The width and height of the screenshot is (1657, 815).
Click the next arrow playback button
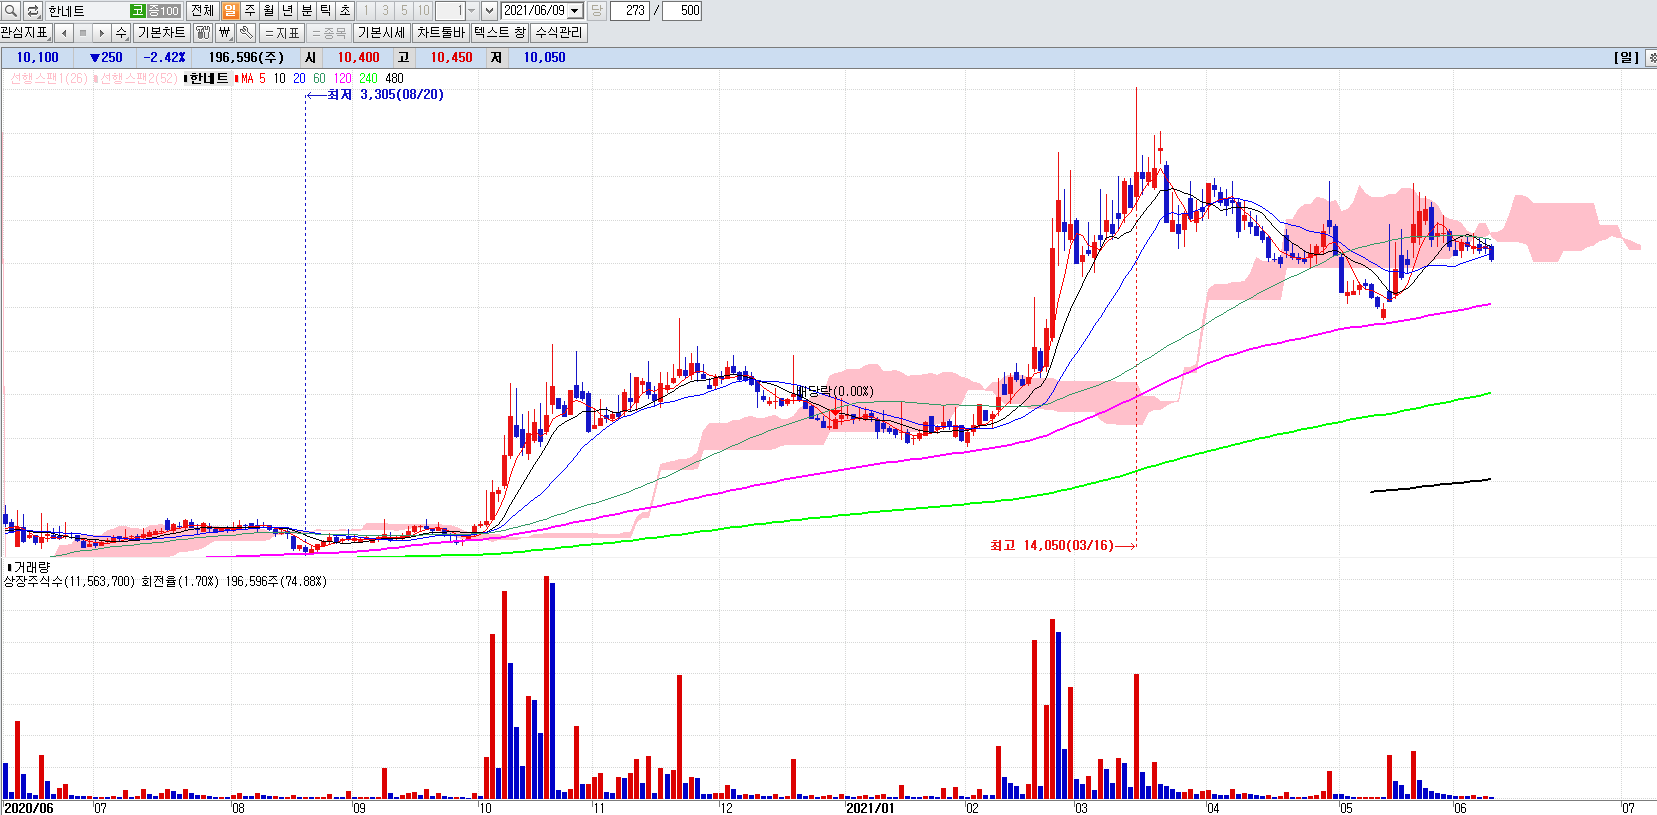point(102,33)
